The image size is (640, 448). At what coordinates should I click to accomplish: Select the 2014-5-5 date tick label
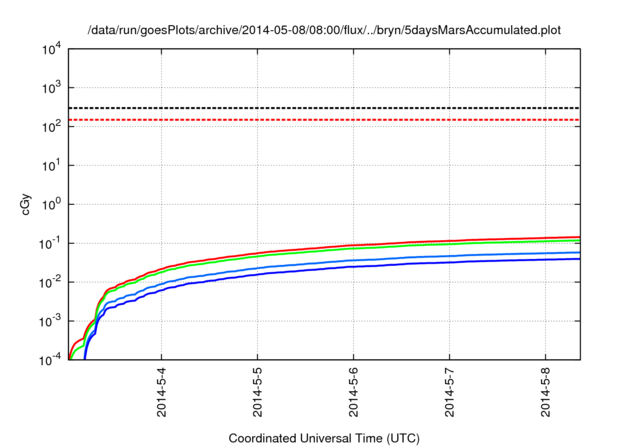(x=258, y=392)
